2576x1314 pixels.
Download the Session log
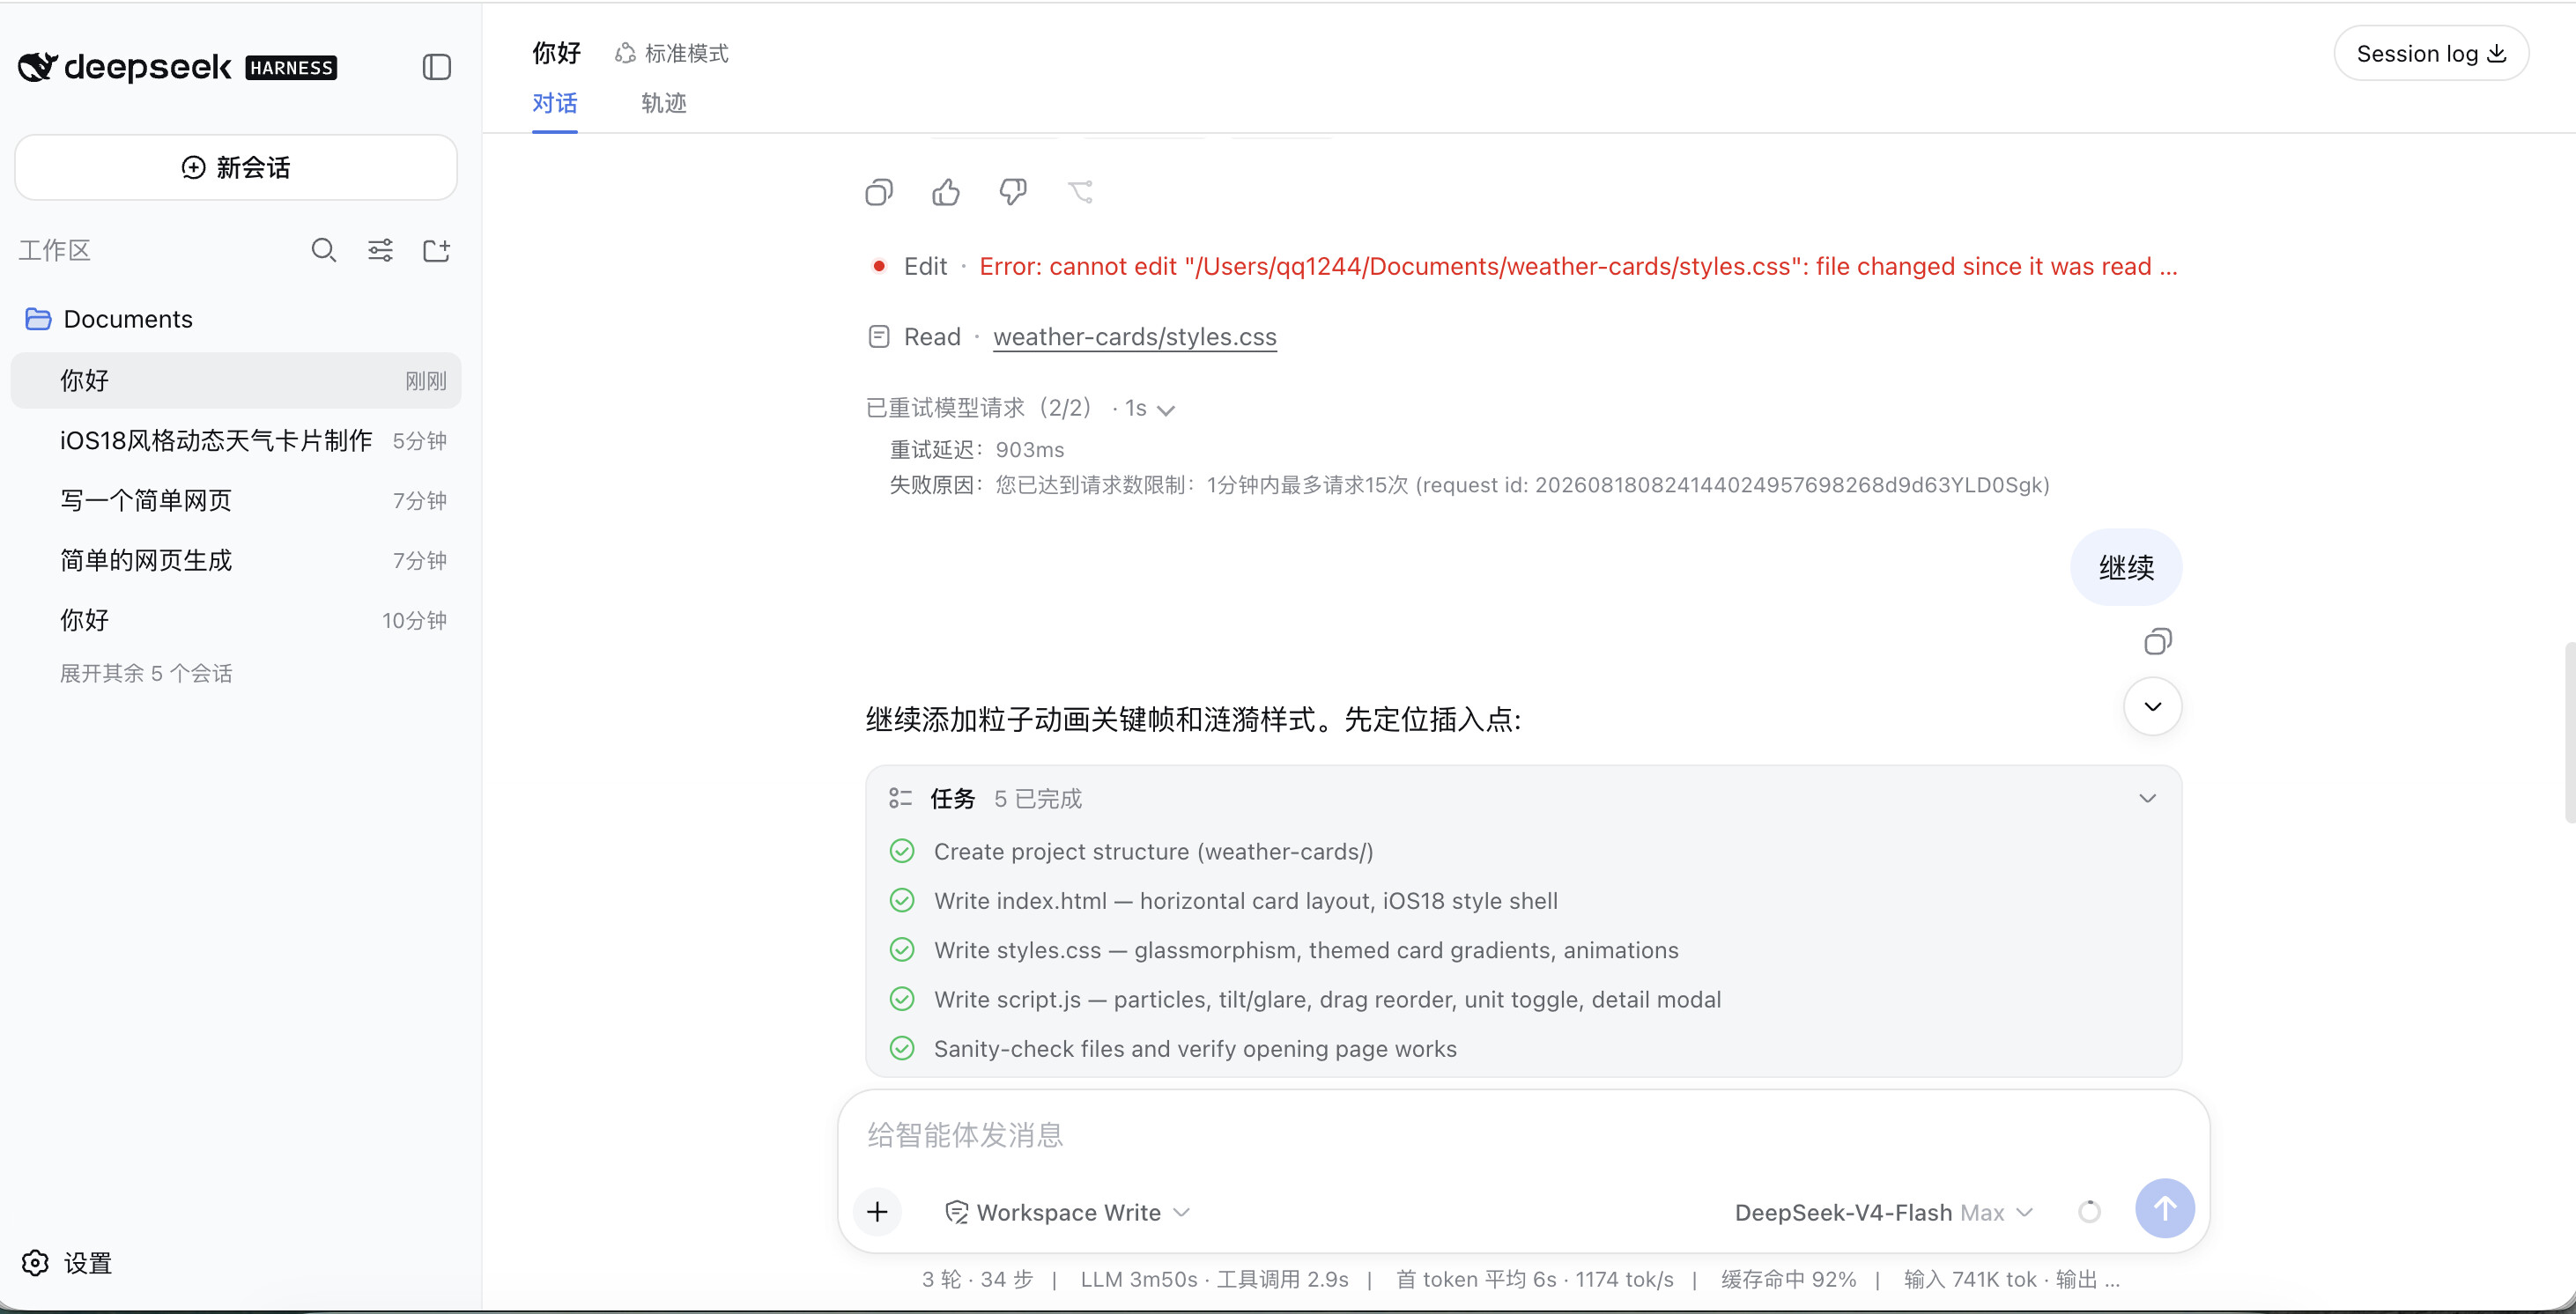pyautogui.click(x=2431, y=53)
